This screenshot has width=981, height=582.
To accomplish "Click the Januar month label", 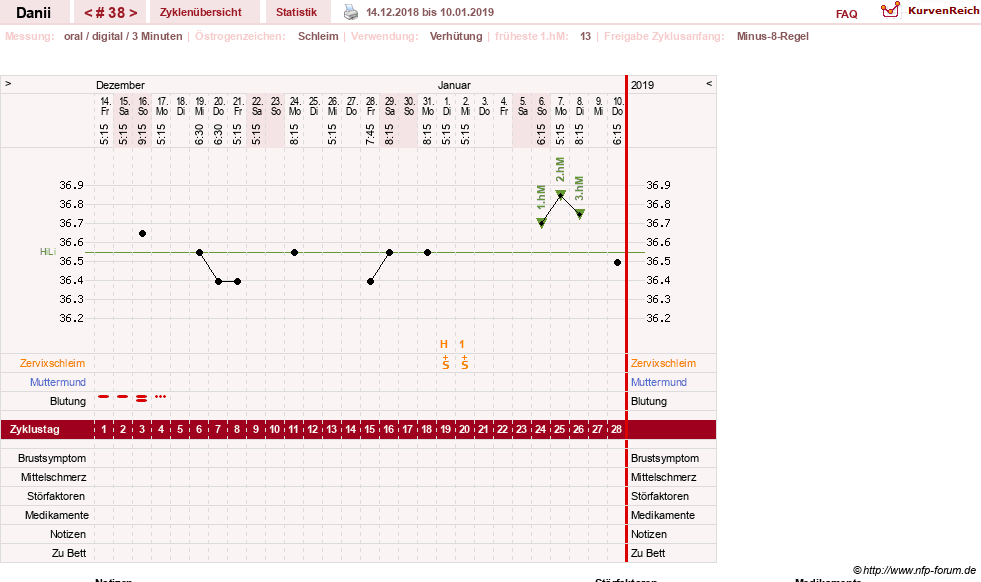I will coord(454,85).
